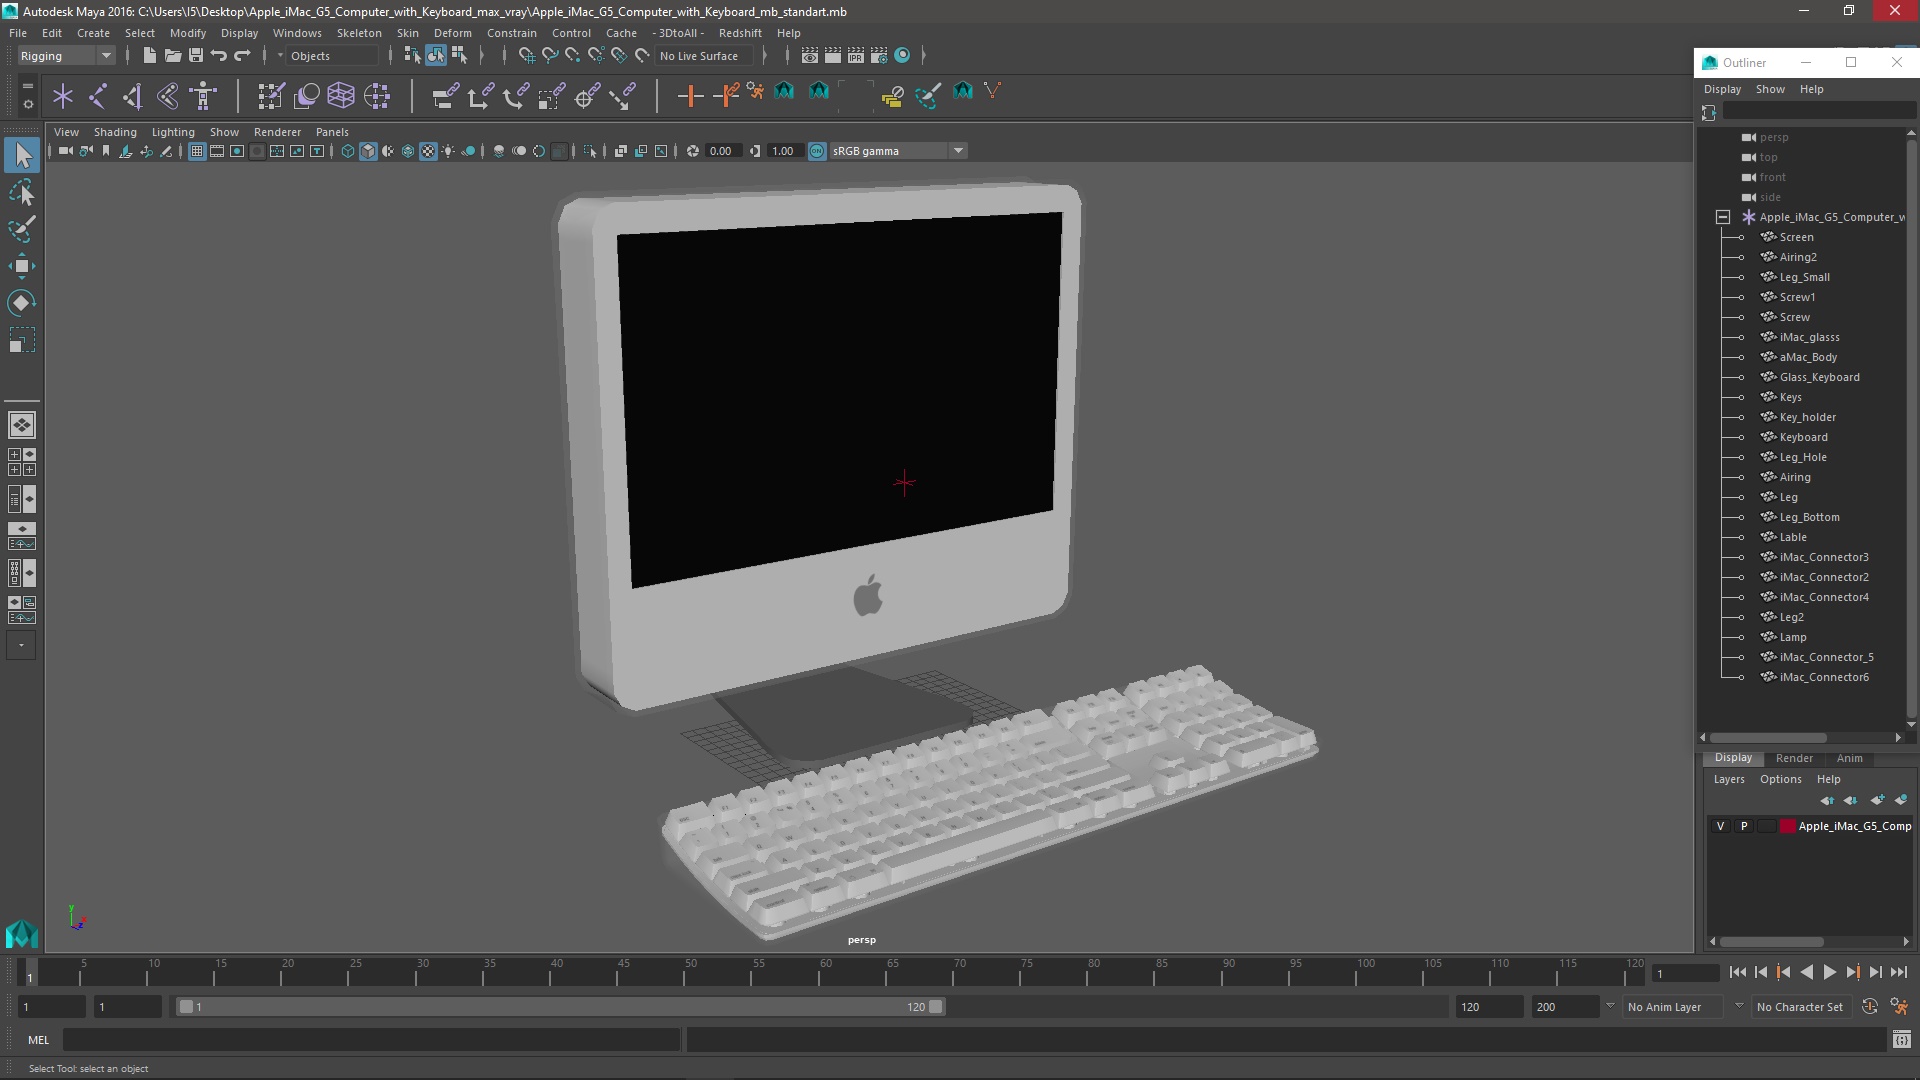Click the Play backwards button
The height and width of the screenshot is (1080, 1920).
tap(1807, 972)
